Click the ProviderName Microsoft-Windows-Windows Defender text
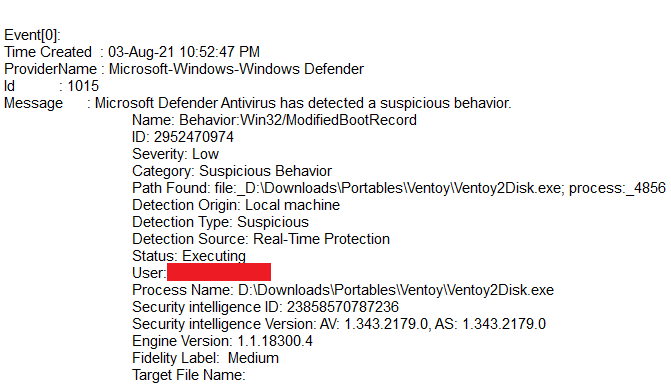This screenshot has height=392, width=671. [x=184, y=69]
